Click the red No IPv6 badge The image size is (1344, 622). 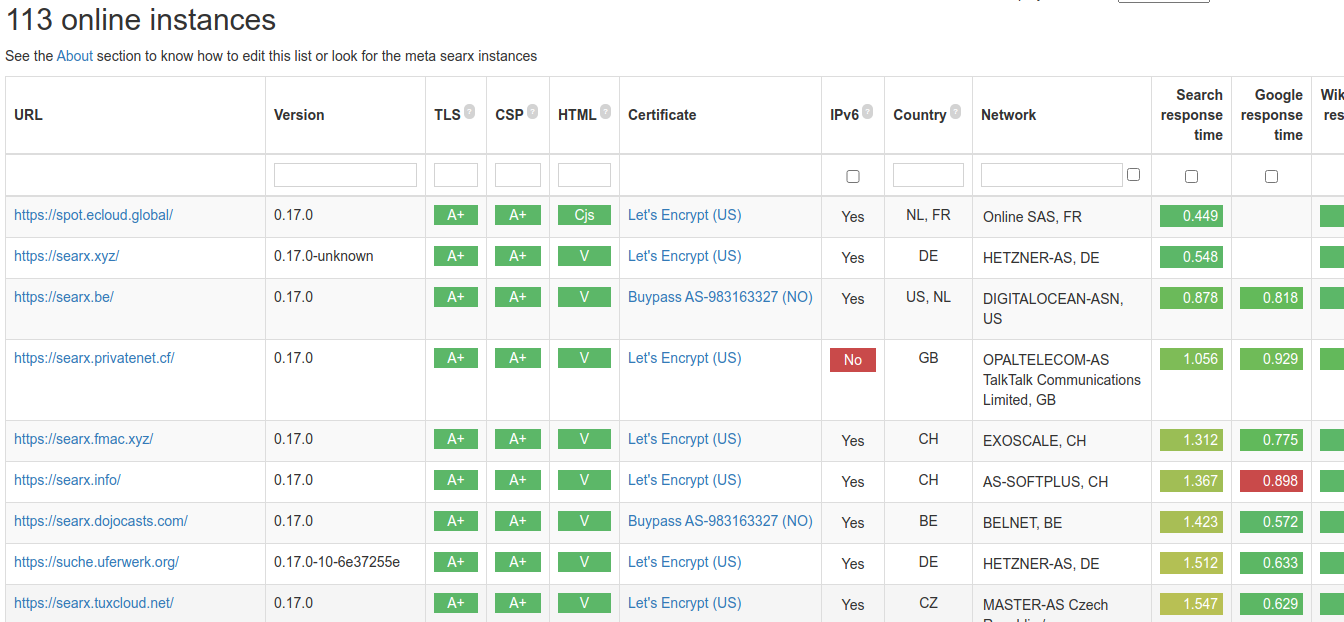(x=853, y=360)
